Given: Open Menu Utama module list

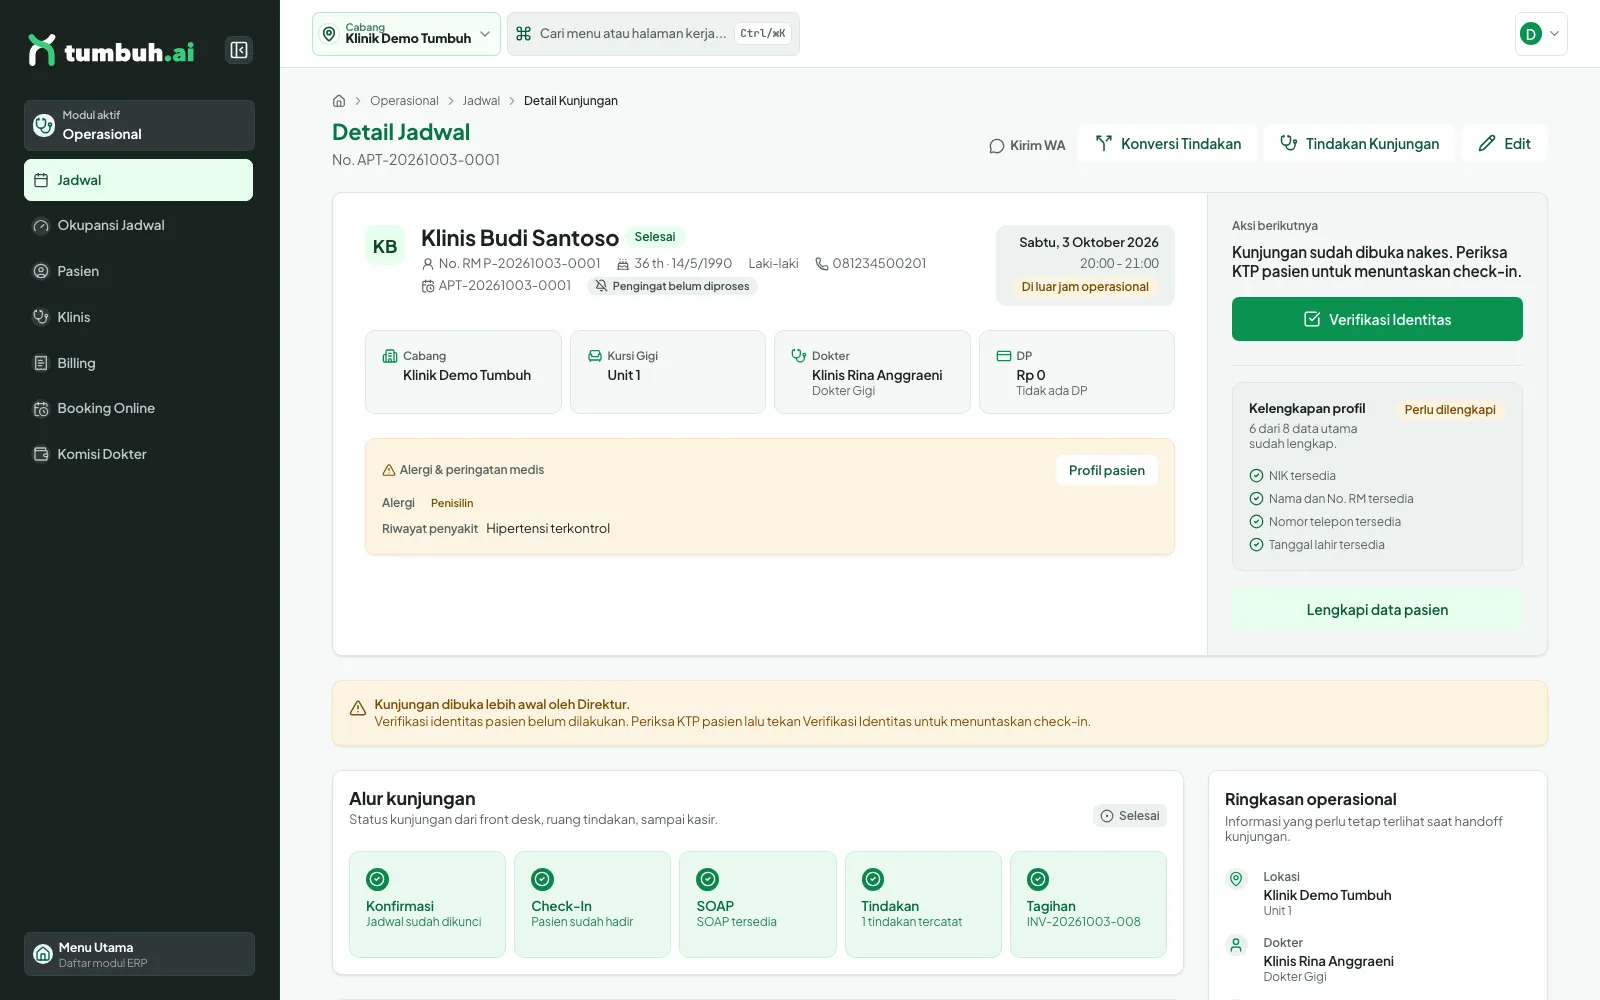Looking at the screenshot, I should [139, 954].
